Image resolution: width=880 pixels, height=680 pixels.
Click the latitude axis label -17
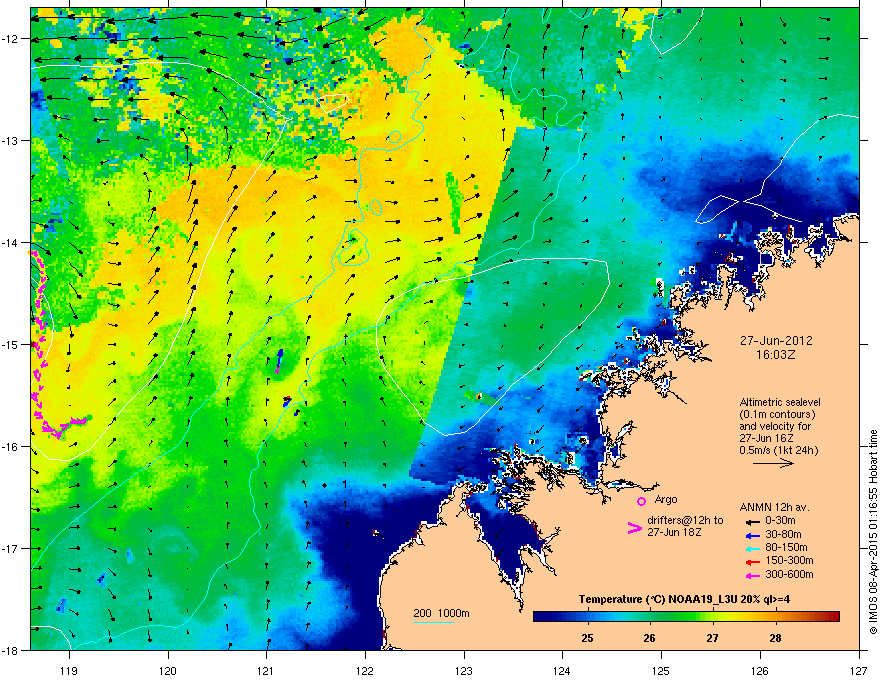coord(10,548)
